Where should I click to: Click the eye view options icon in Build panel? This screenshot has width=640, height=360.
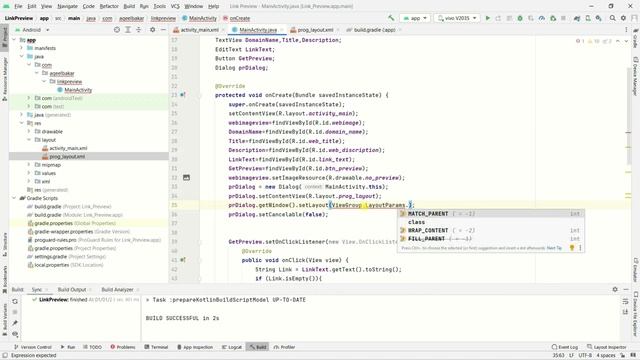click(x=15, y=334)
